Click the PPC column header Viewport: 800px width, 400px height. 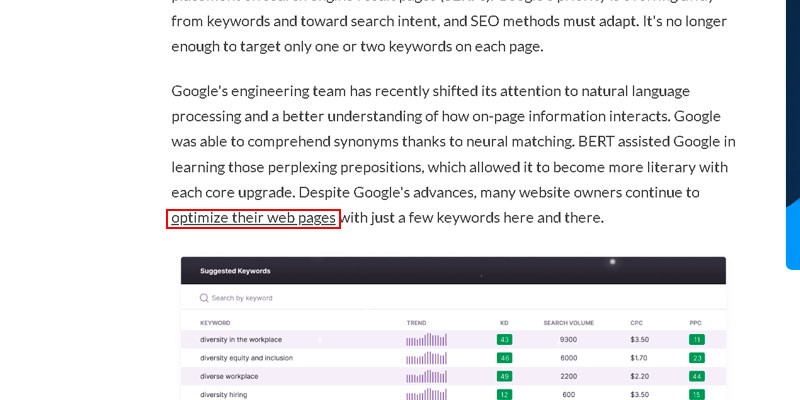(695, 323)
